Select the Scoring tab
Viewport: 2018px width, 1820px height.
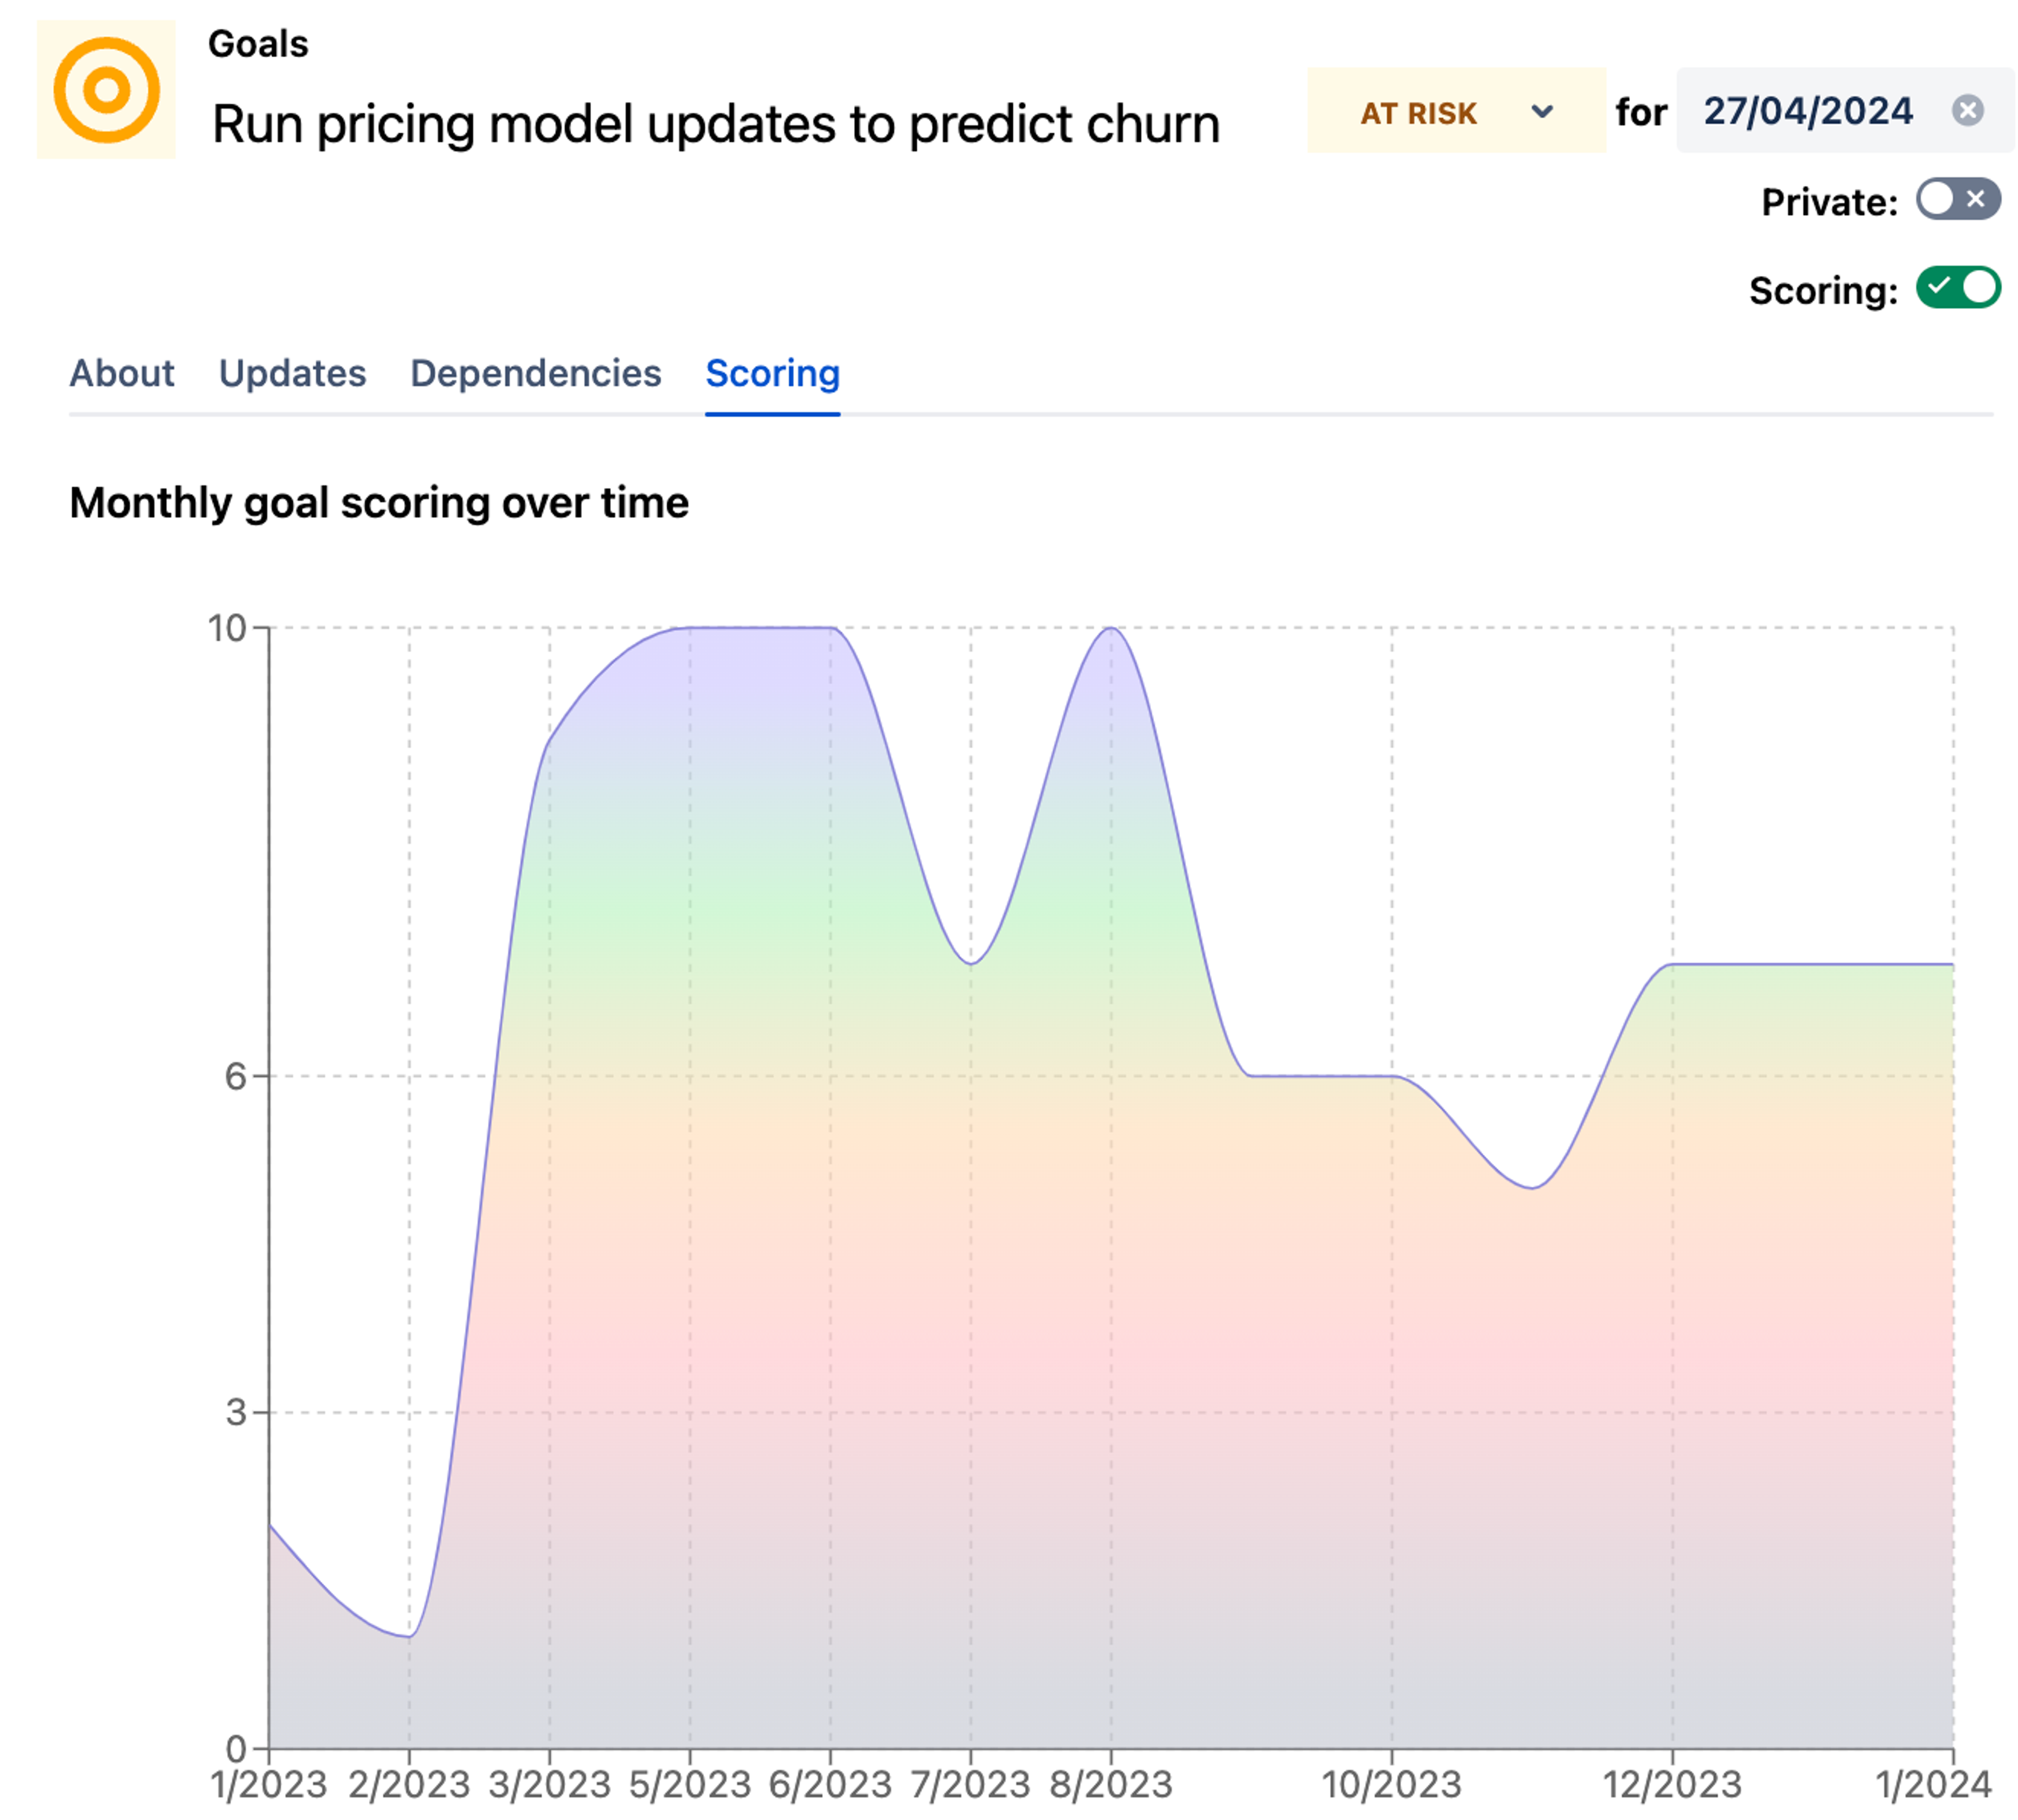click(x=772, y=373)
